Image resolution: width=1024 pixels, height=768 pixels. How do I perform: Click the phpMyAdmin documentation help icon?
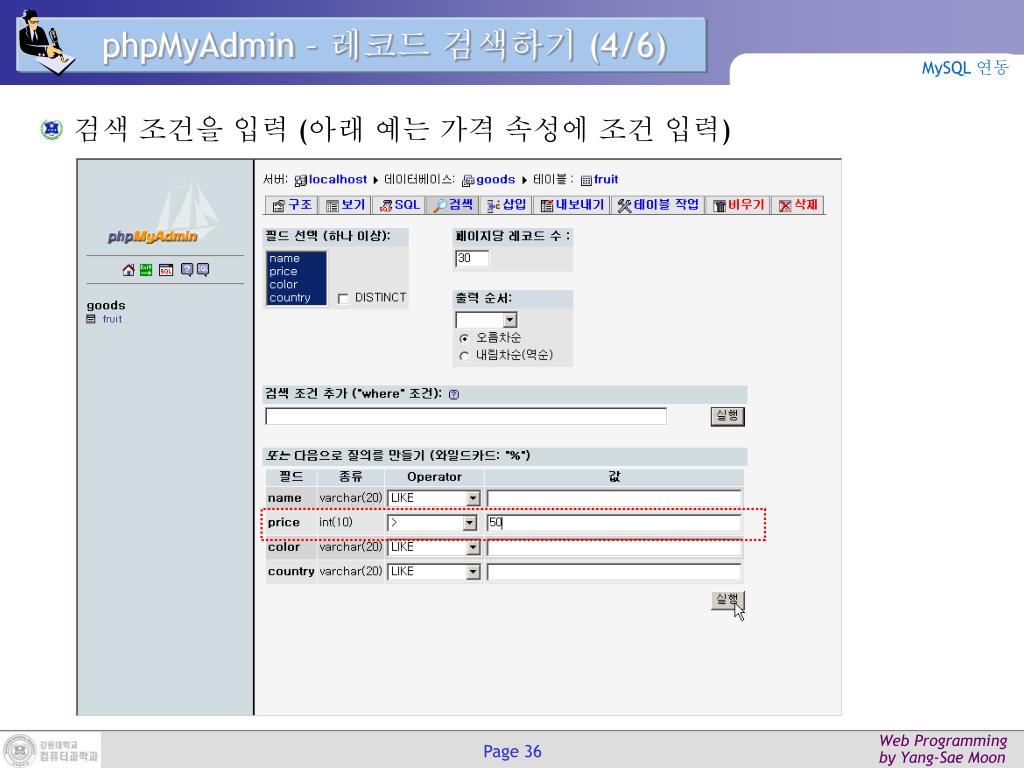(187, 270)
